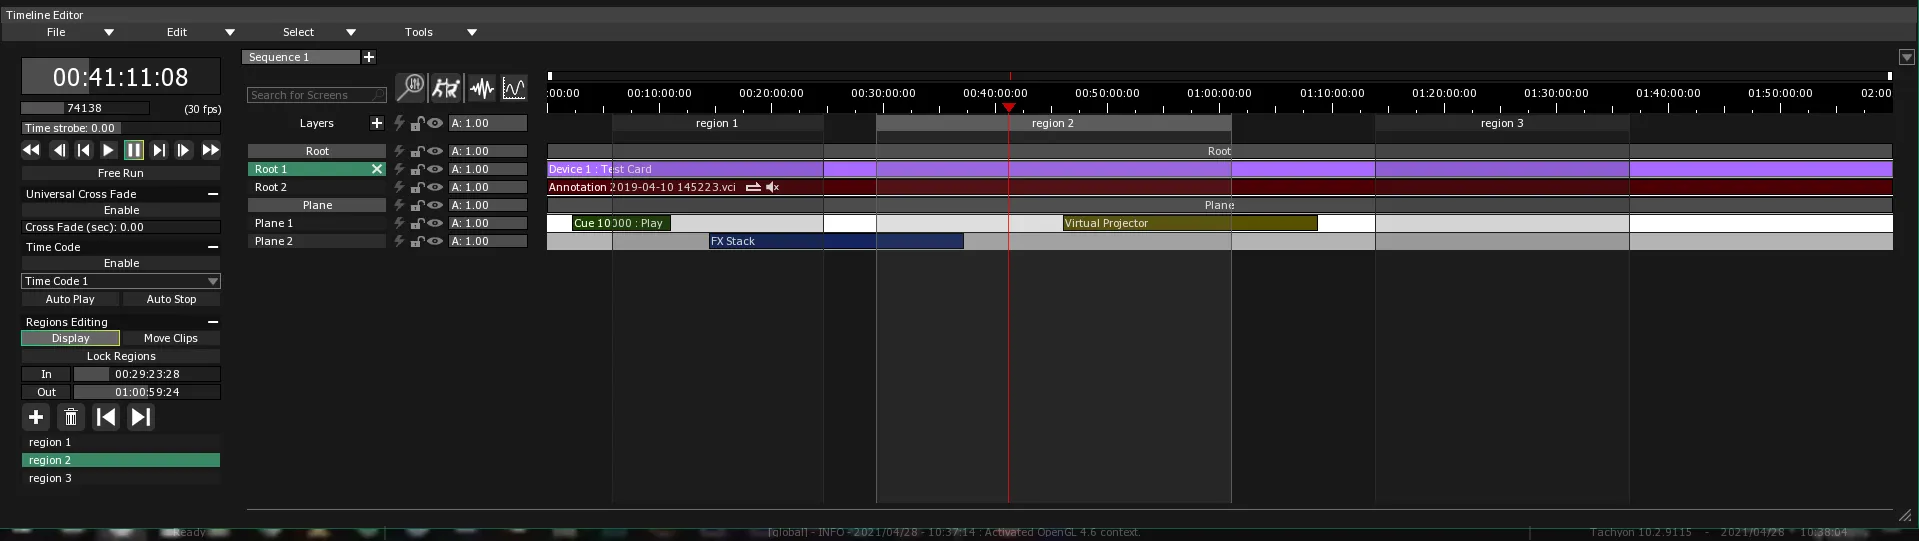Adjust Root 1 alpha A: 1.00 slider
This screenshot has width=1919, height=541.
488,169
